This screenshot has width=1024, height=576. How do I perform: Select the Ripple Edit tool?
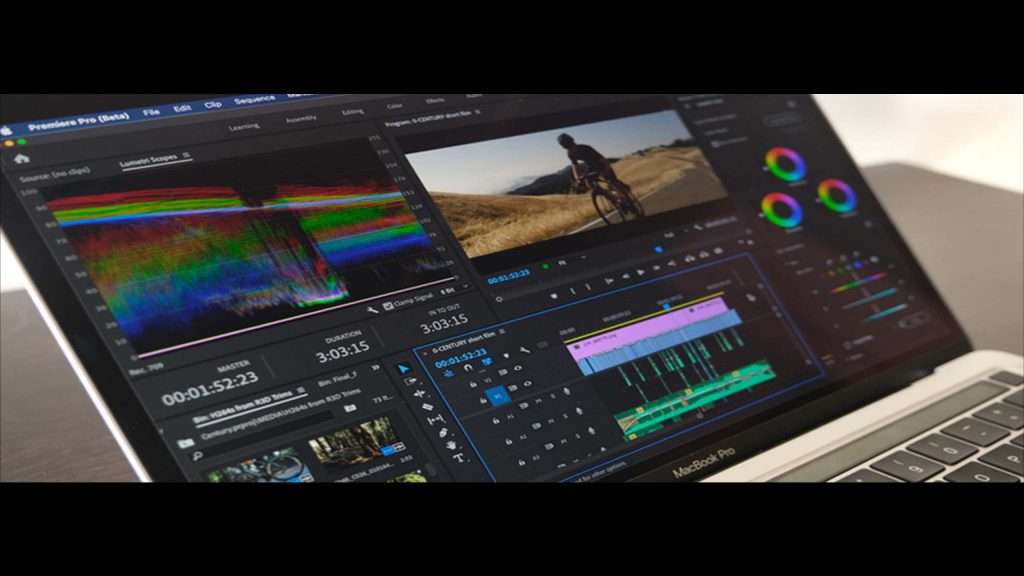tap(419, 393)
